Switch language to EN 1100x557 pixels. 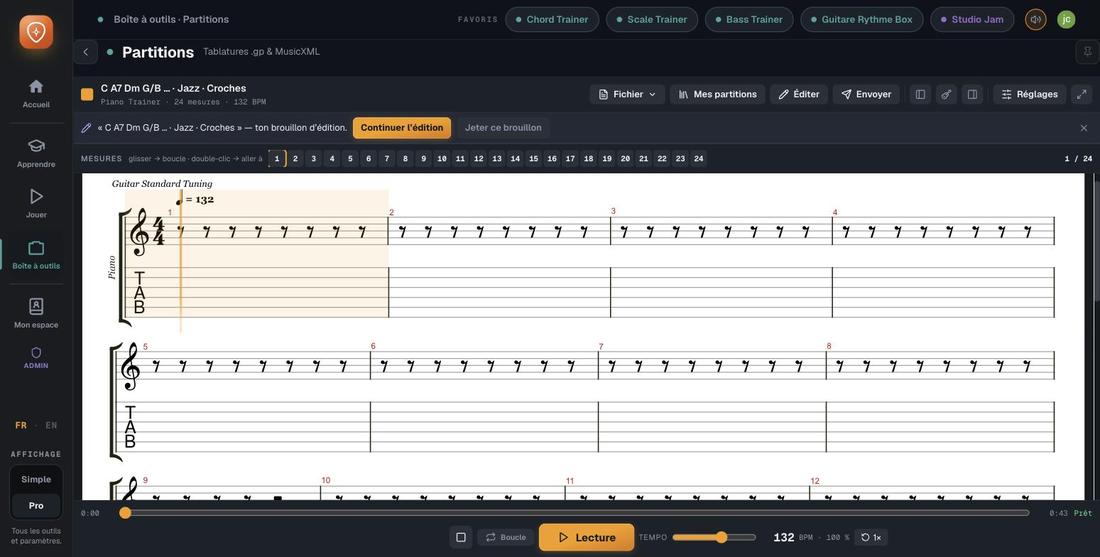[x=51, y=425]
